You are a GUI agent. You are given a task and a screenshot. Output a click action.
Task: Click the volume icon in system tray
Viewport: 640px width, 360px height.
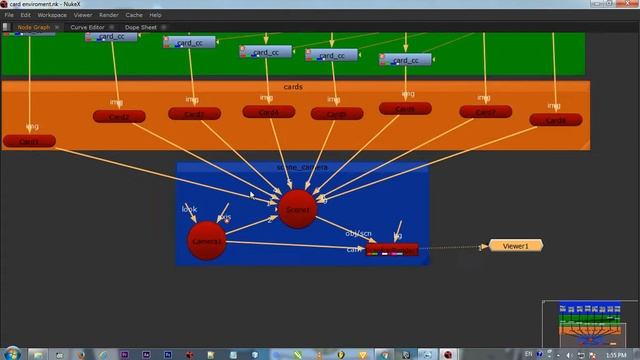tap(570, 355)
